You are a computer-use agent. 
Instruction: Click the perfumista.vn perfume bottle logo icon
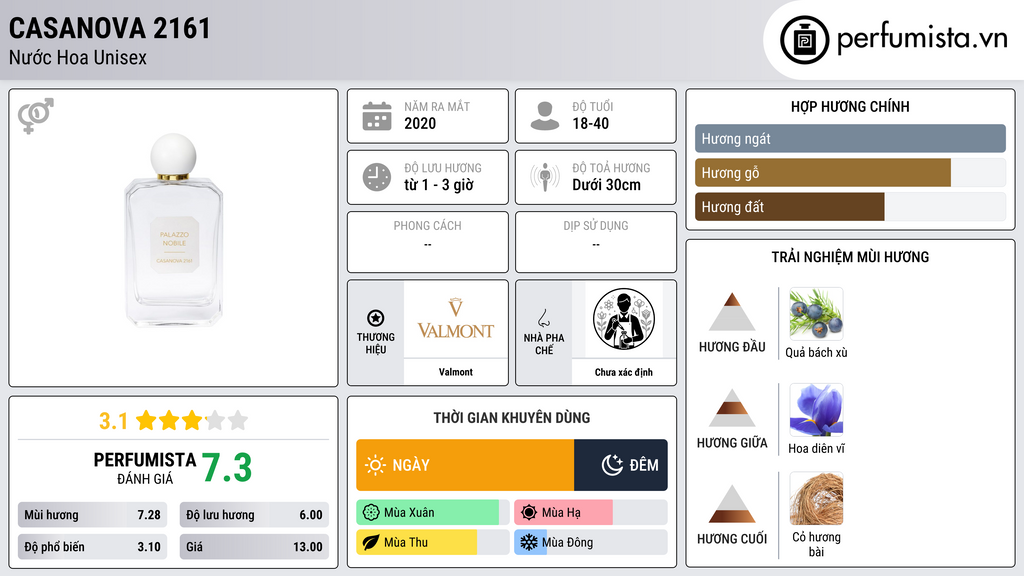point(804,40)
